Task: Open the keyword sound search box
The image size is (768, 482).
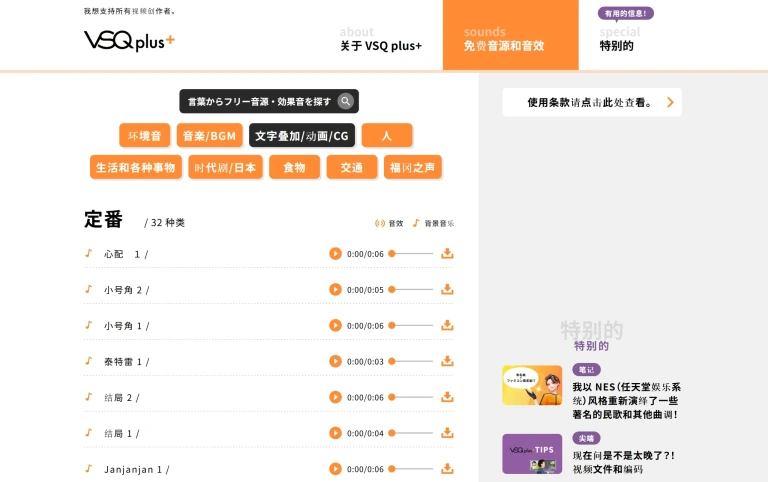Action: [x=269, y=101]
